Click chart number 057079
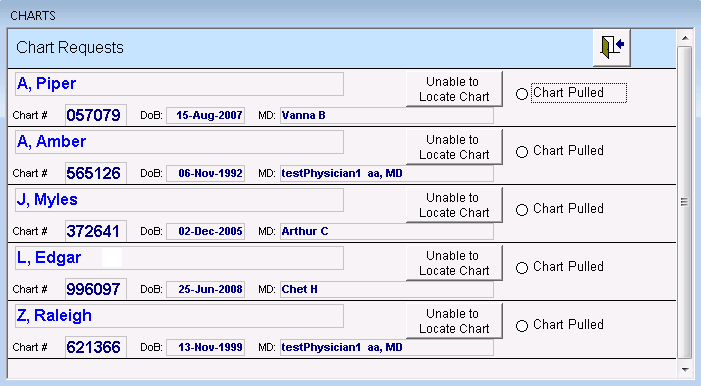The image size is (701, 386). [x=96, y=115]
